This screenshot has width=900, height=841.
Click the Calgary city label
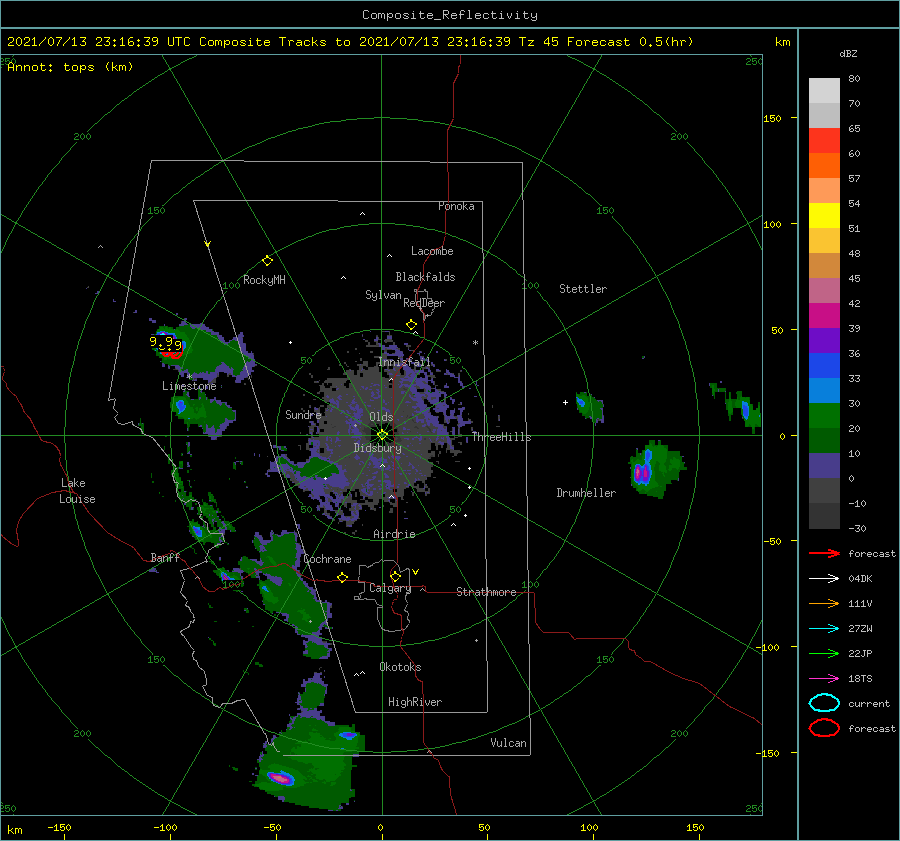tap(390, 588)
